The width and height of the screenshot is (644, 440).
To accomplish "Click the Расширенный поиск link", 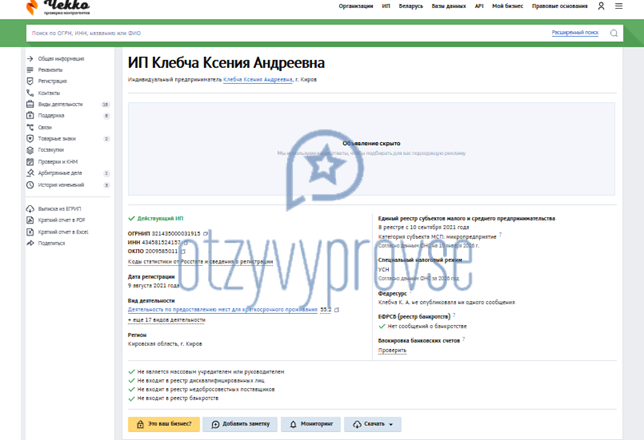I will pos(575,32).
